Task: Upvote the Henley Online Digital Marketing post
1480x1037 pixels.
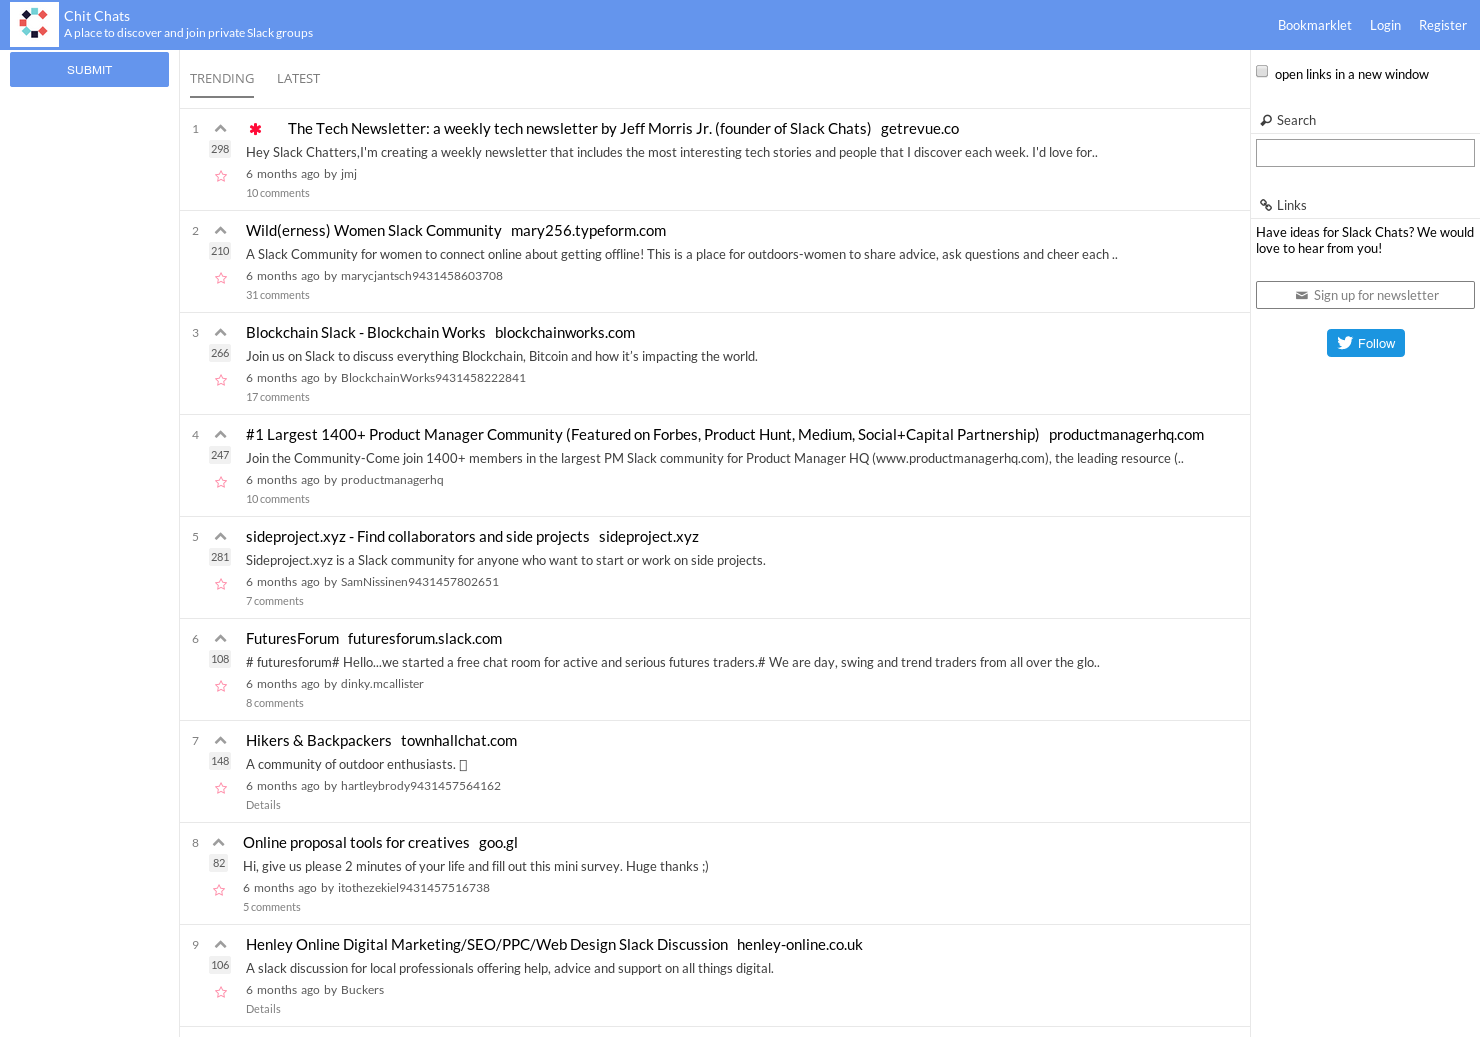Action: tap(220, 944)
